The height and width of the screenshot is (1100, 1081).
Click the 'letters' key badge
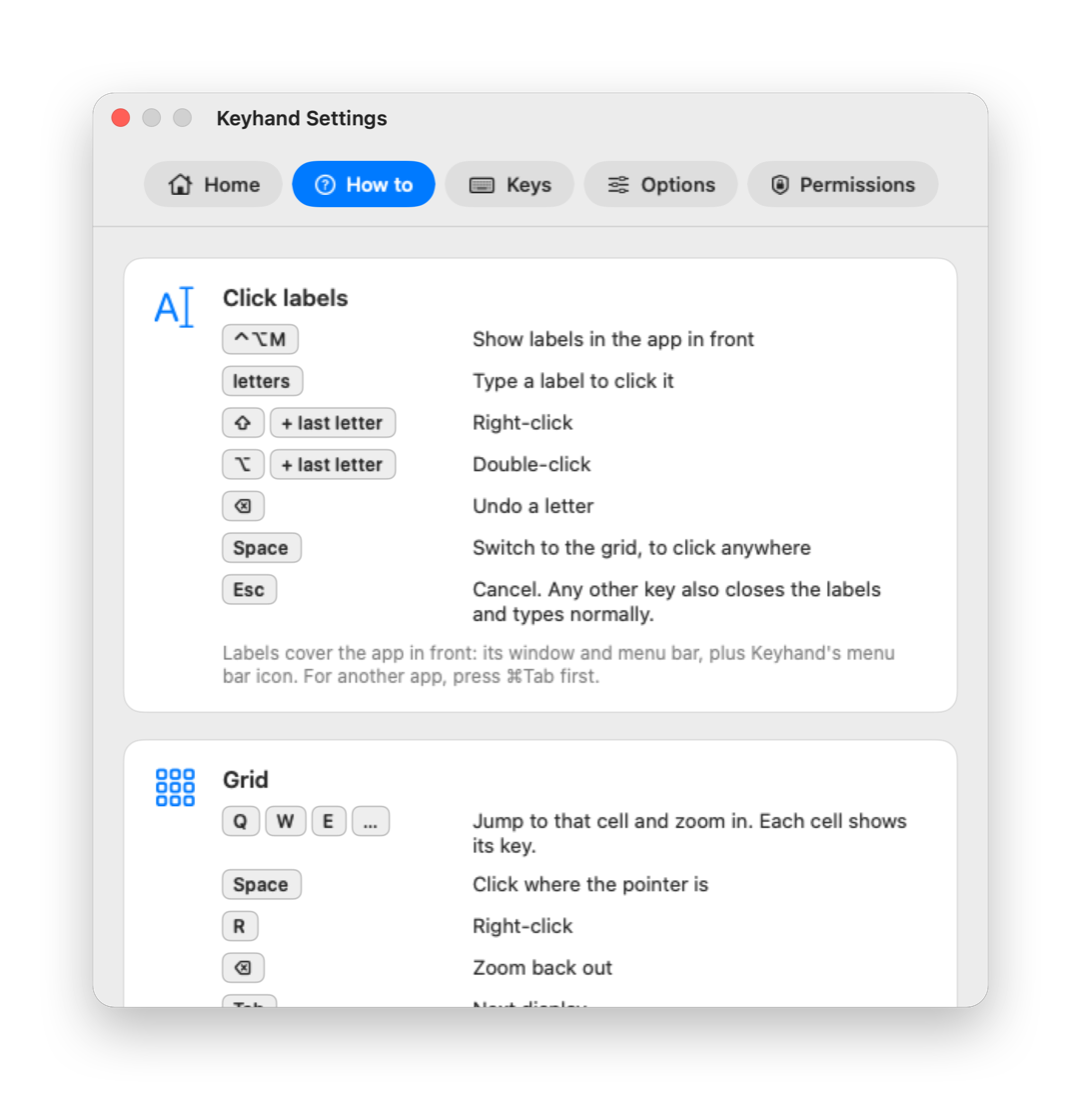(262, 381)
